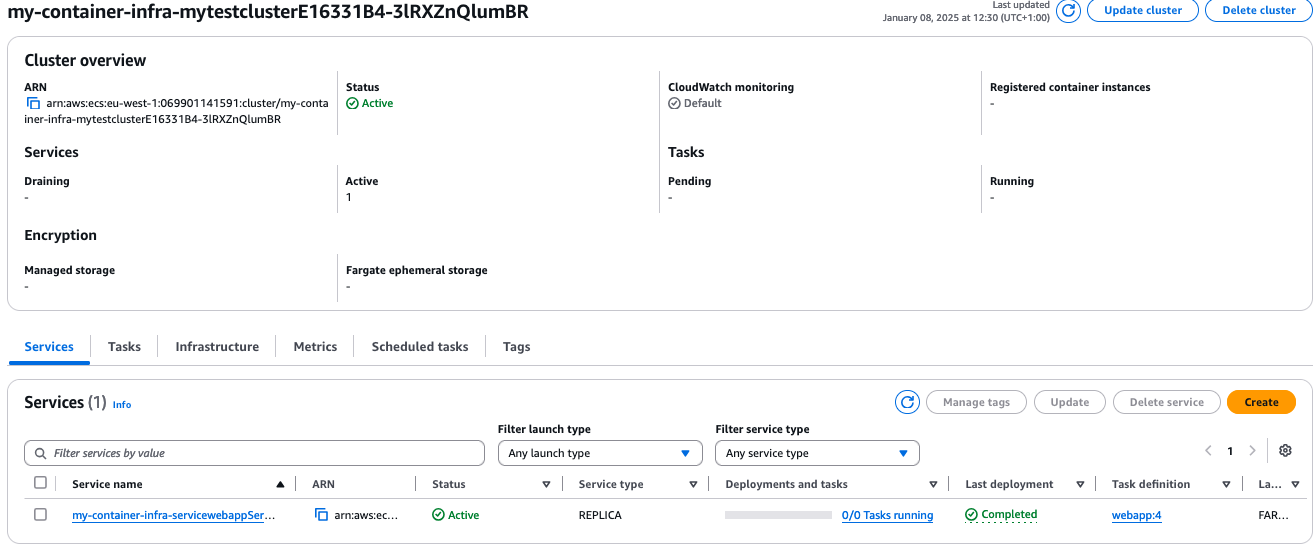This screenshot has width=1315, height=551.
Task: Open services table preferences gear
Action: pos(1285,451)
